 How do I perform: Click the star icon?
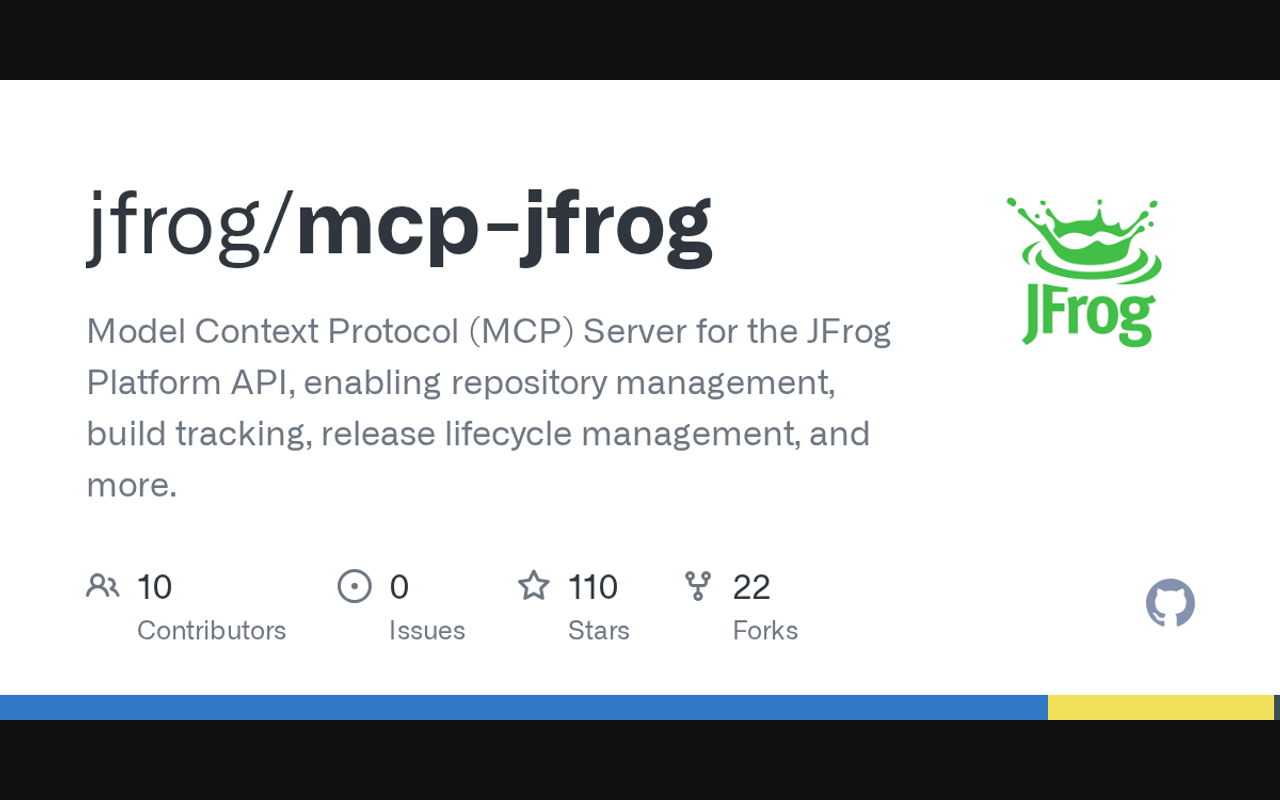534,586
